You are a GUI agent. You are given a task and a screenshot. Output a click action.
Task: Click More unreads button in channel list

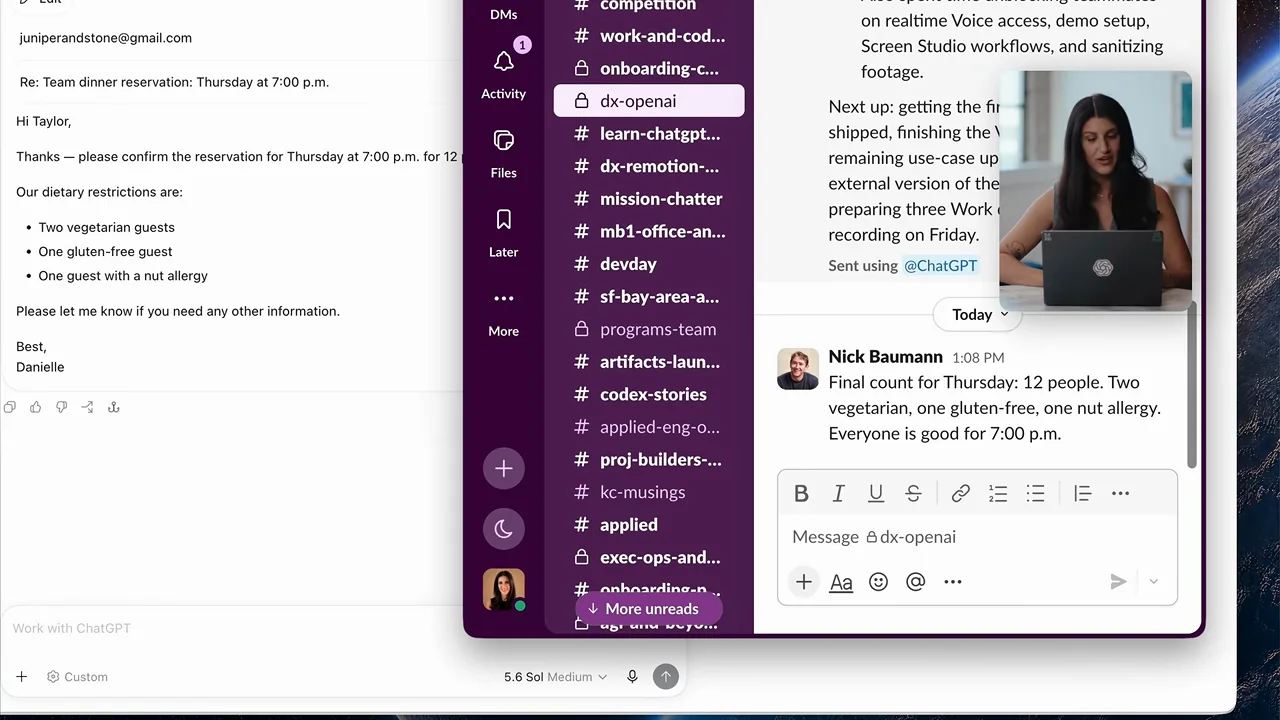pos(648,609)
